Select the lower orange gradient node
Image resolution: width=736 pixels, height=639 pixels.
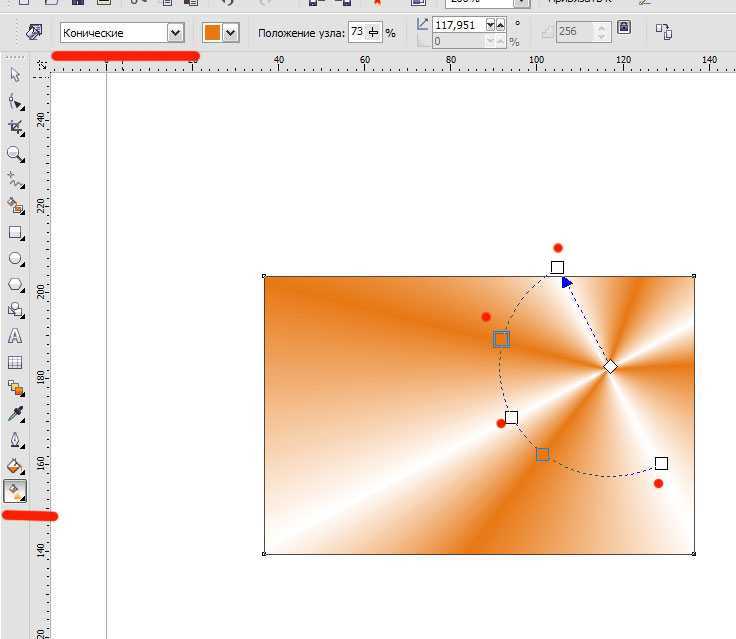[543, 454]
